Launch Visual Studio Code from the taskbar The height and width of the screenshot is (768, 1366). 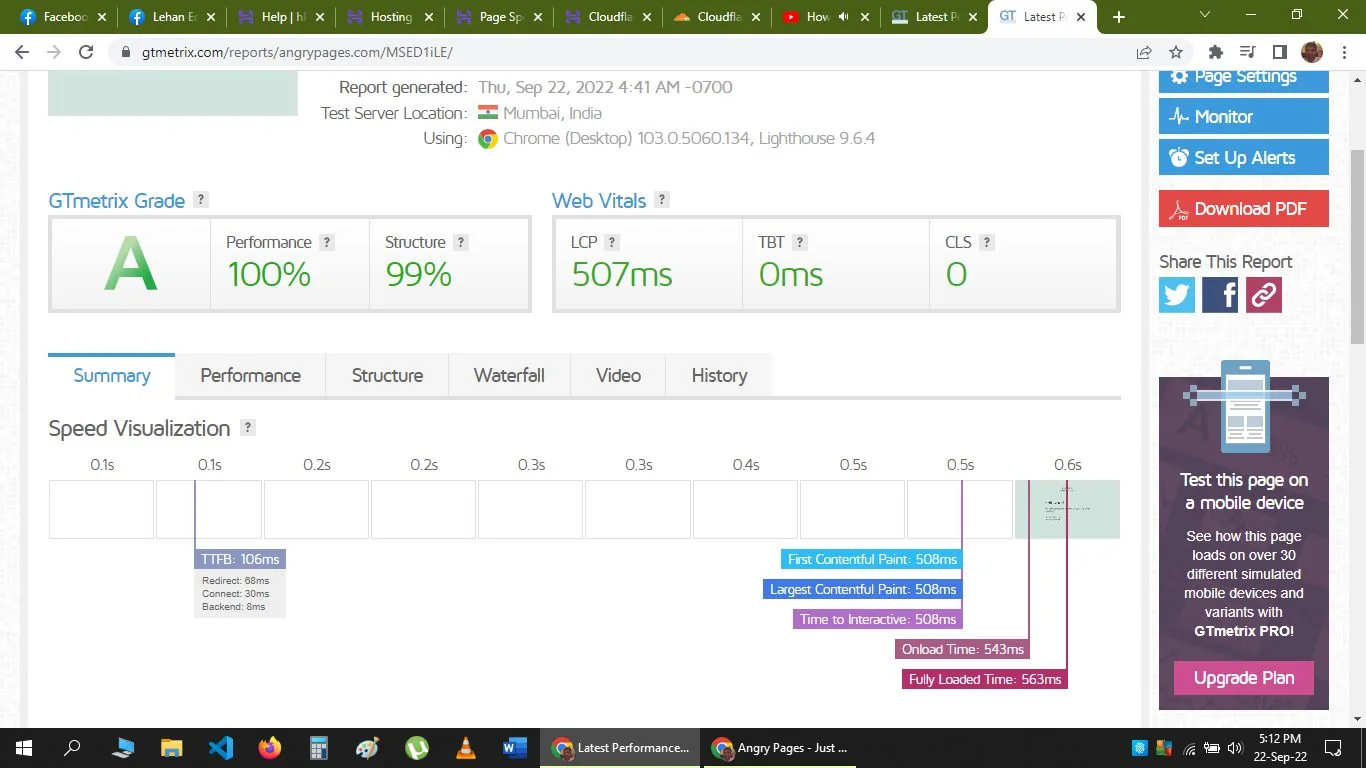coord(221,747)
